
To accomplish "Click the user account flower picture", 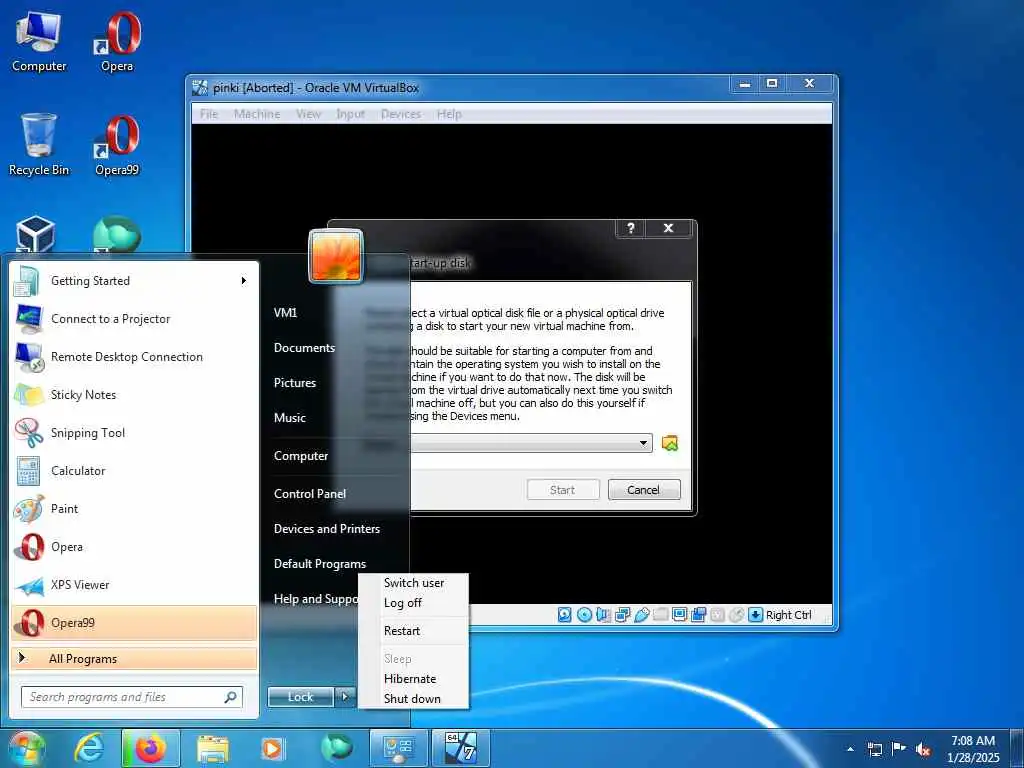I will (x=336, y=256).
